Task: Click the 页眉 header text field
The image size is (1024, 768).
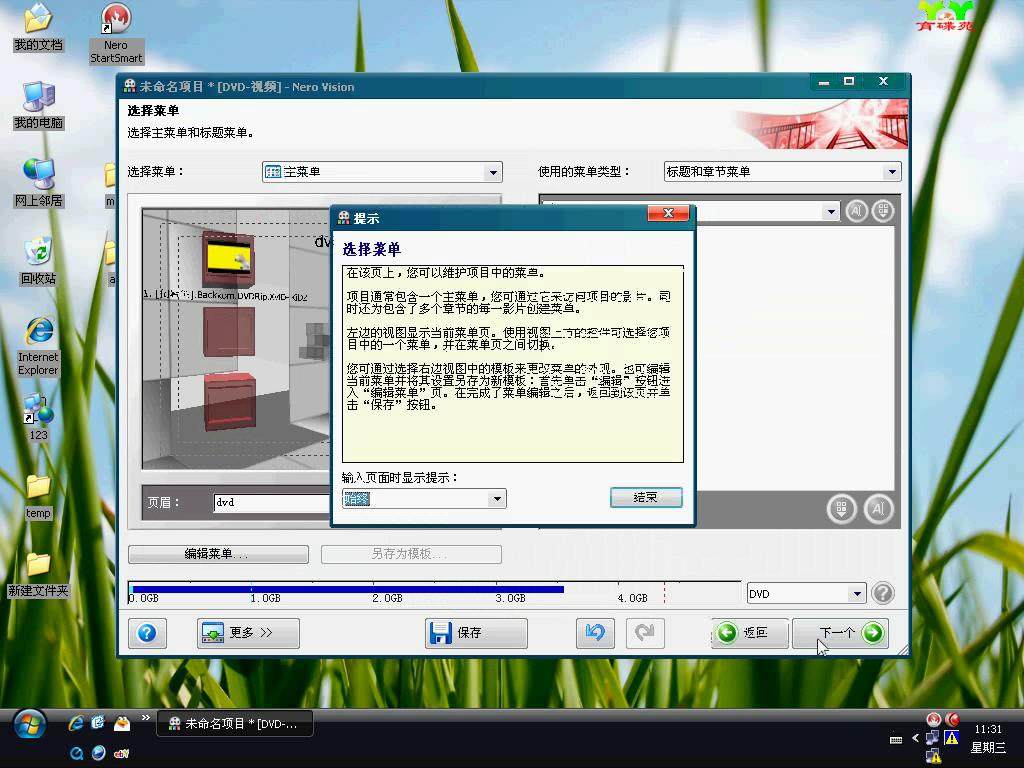Action: [x=272, y=503]
